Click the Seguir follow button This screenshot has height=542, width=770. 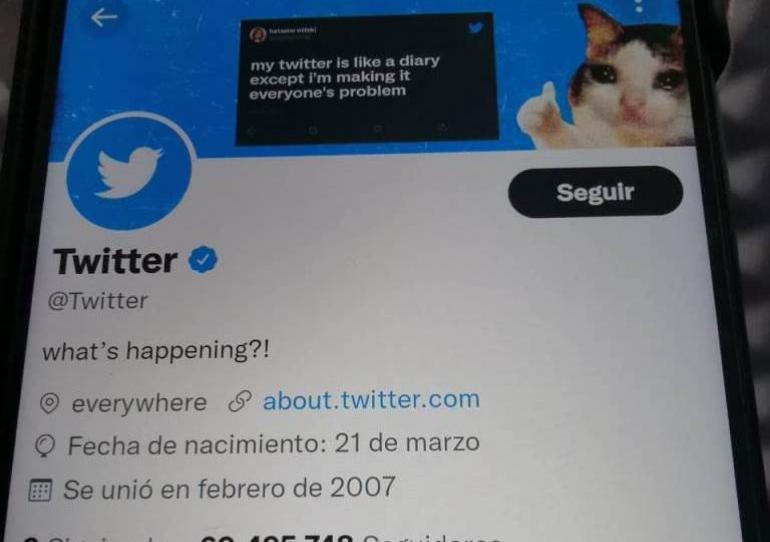tap(595, 192)
